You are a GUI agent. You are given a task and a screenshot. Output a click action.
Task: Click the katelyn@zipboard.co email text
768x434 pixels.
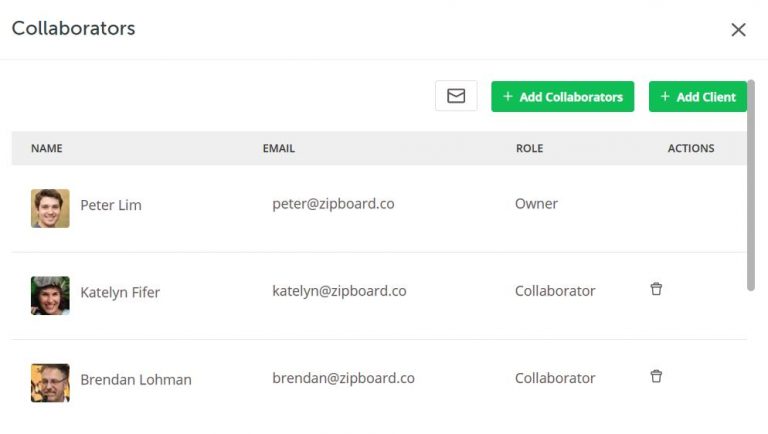(339, 291)
